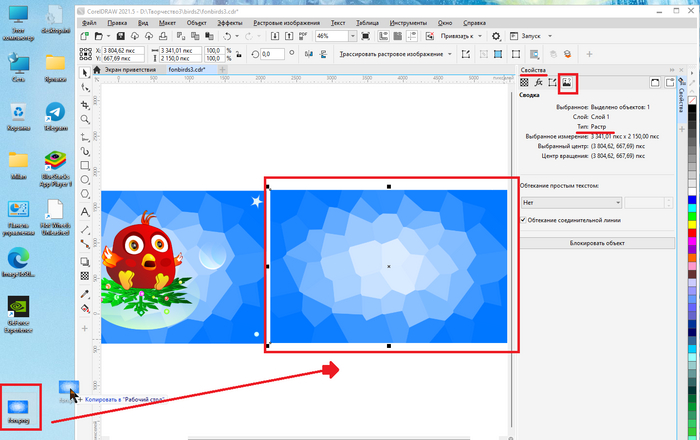The width and height of the screenshot is (700, 440).
Task: Toggle 'Обтекание соединительной линии' checkbox
Action: pos(522,219)
